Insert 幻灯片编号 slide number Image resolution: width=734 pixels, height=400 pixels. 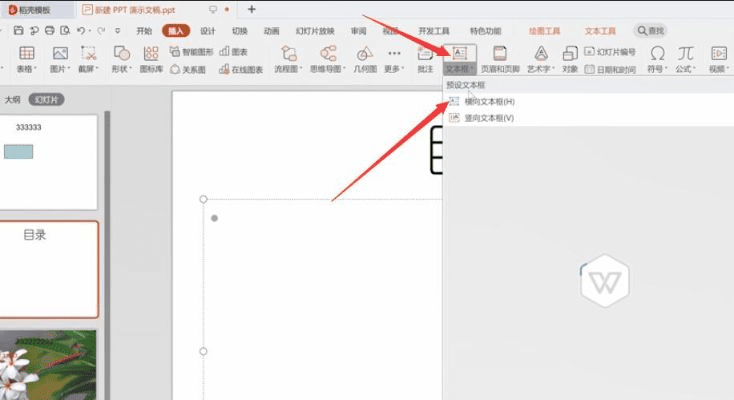pos(610,52)
